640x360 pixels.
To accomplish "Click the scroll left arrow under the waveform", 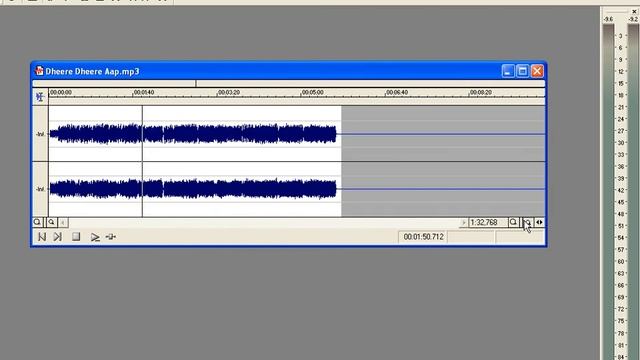I will pos(63,222).
